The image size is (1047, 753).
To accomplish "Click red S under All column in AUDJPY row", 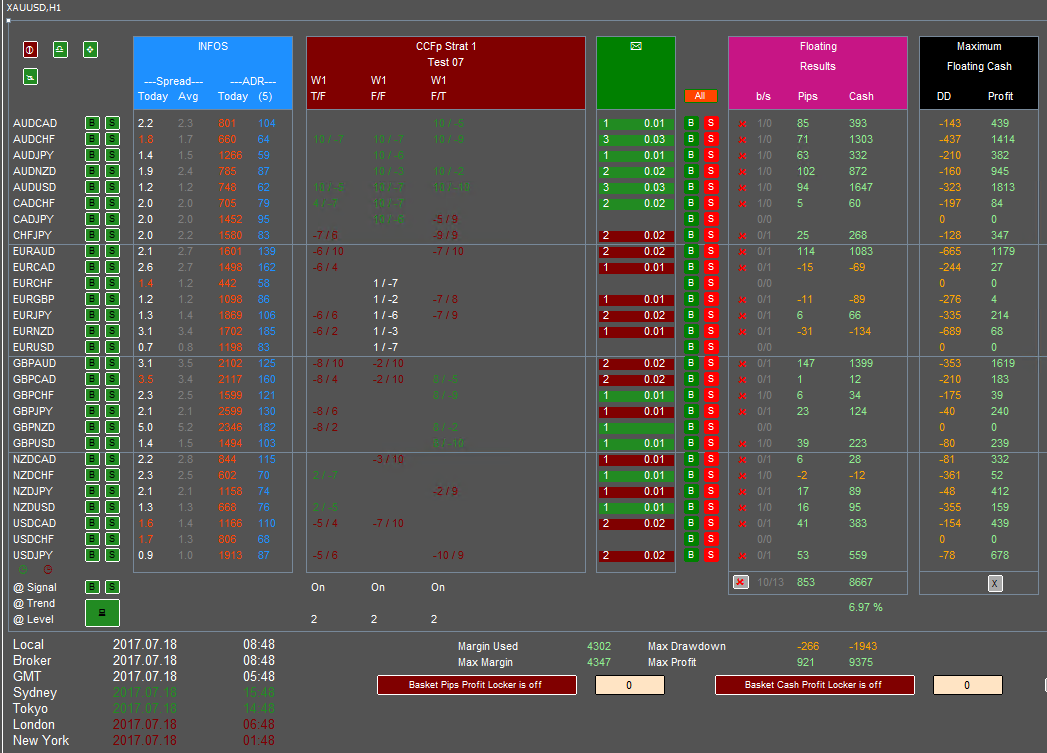I will click(x=710, y=155).
